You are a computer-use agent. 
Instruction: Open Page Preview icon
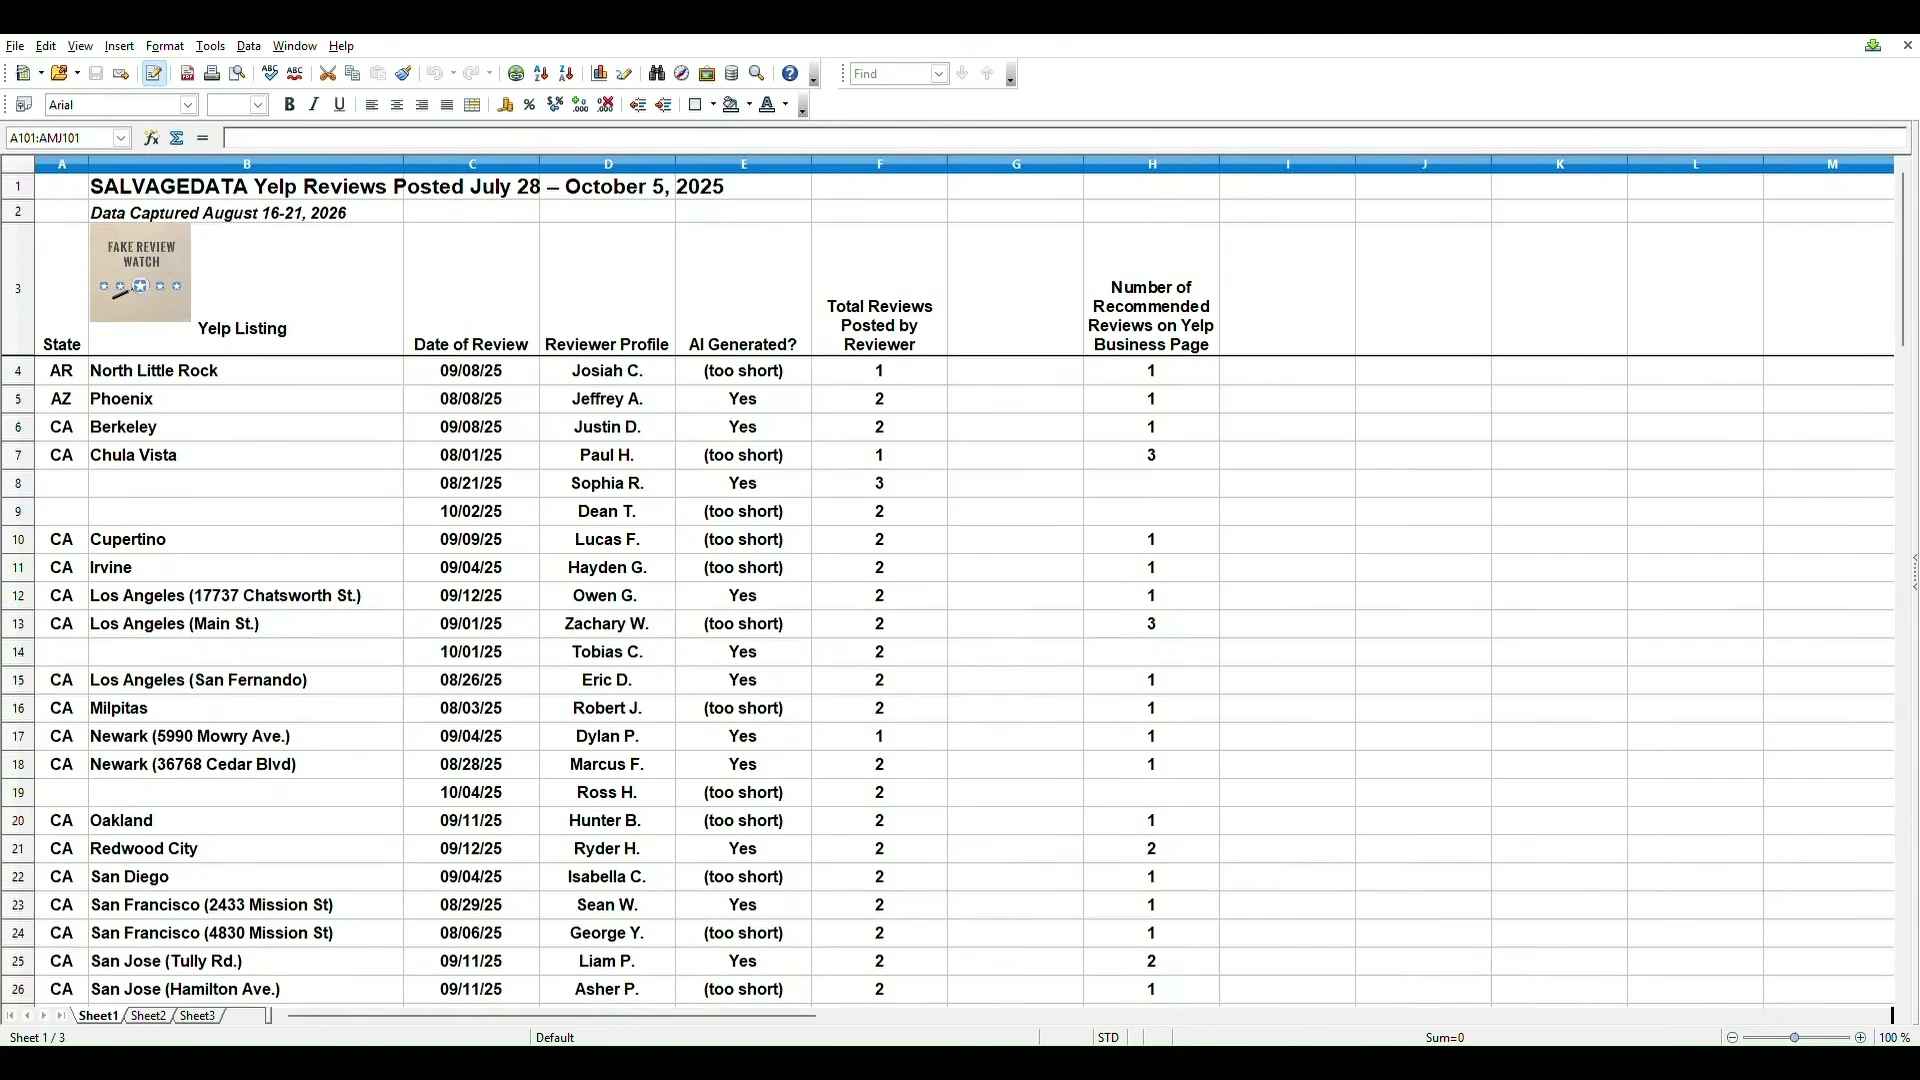point(237,74)
